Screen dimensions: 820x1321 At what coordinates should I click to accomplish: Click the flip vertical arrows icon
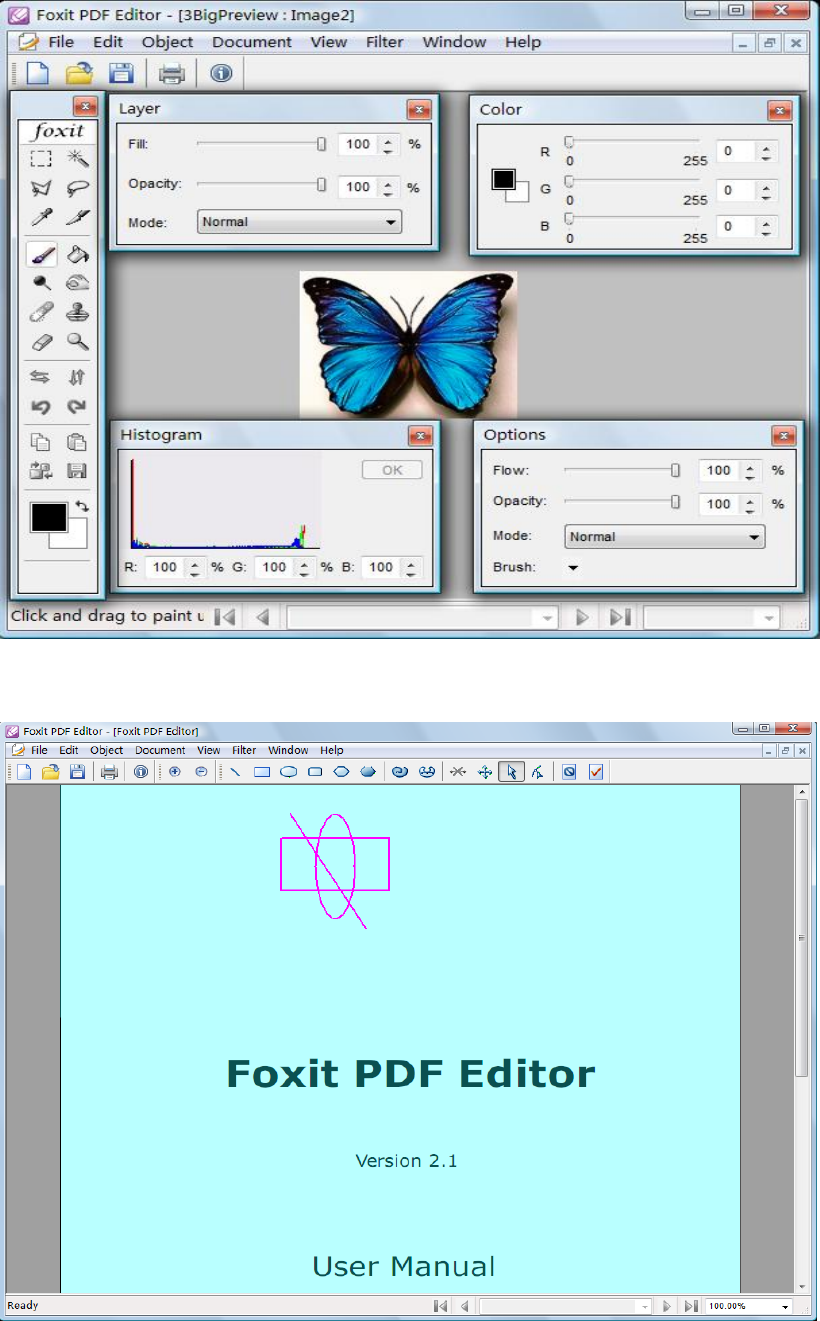[x=77, y=377]
